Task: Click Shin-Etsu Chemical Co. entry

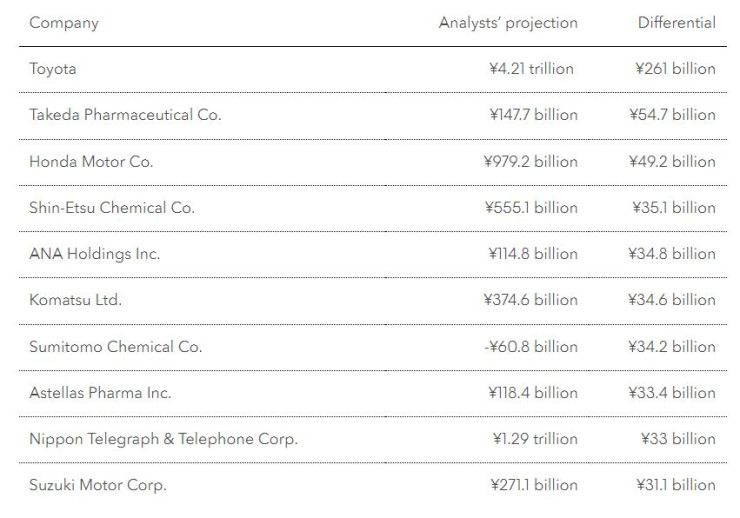Action: pyautogui.click(x=112, y=208)
